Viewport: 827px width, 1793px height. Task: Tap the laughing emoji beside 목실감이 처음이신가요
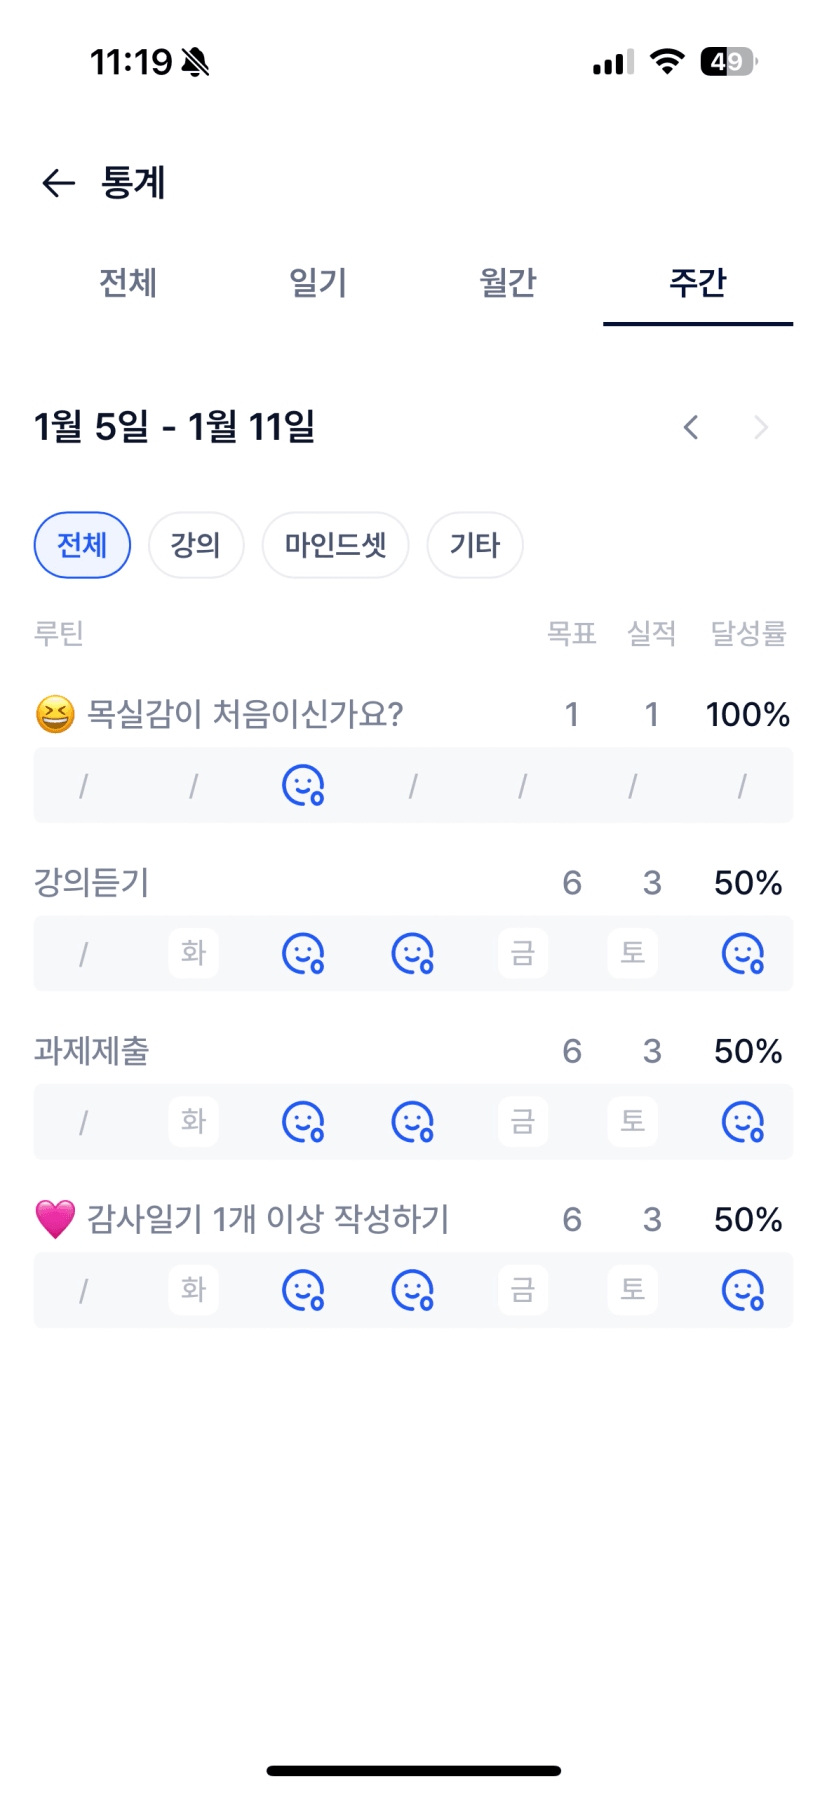pyautogui.click(x=55, y=715)
